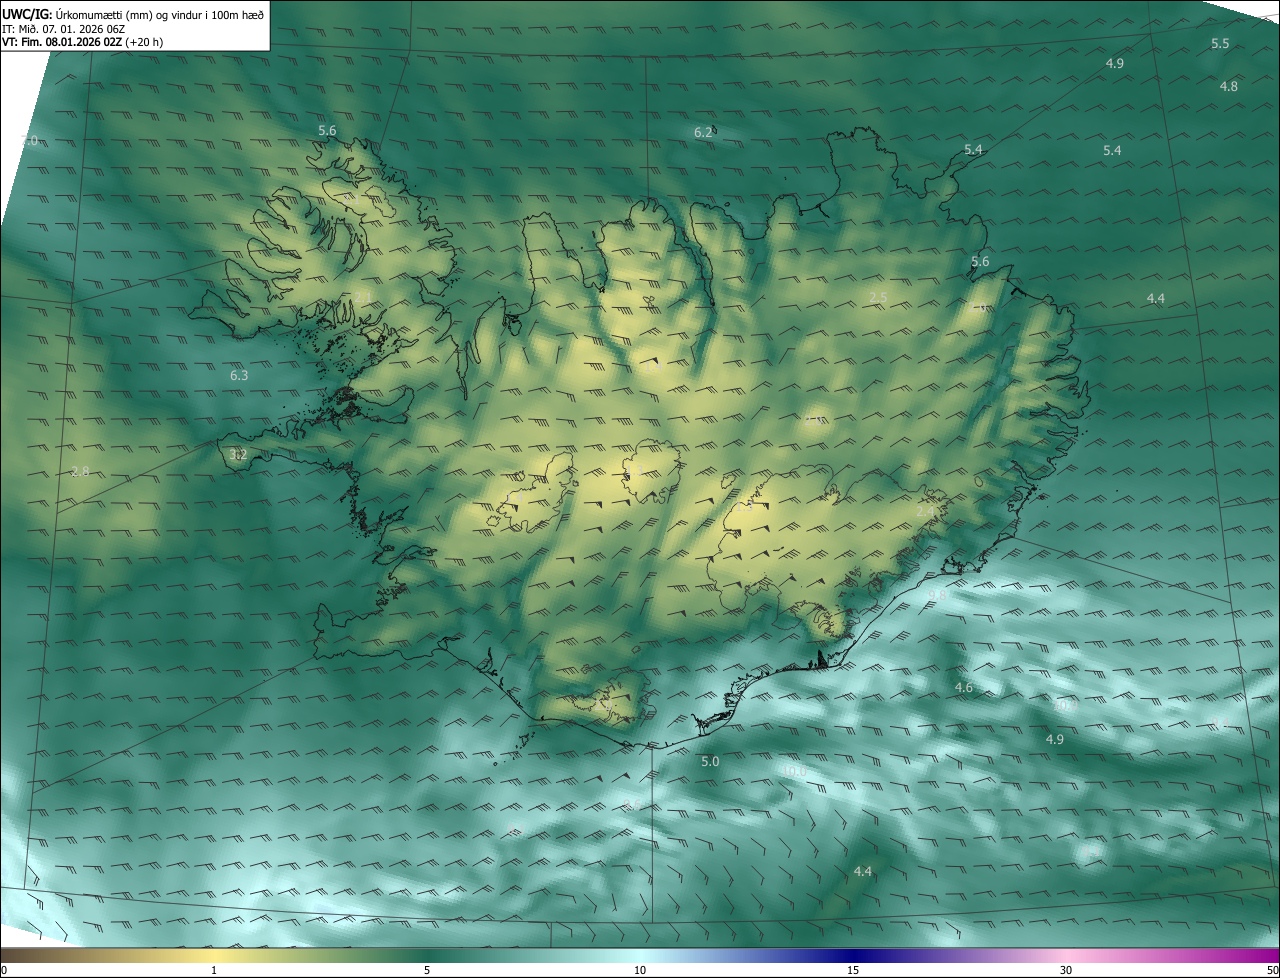Click the dark blue section of the color scale
This screenshot has height=978, width=1280.
[853, 955]
